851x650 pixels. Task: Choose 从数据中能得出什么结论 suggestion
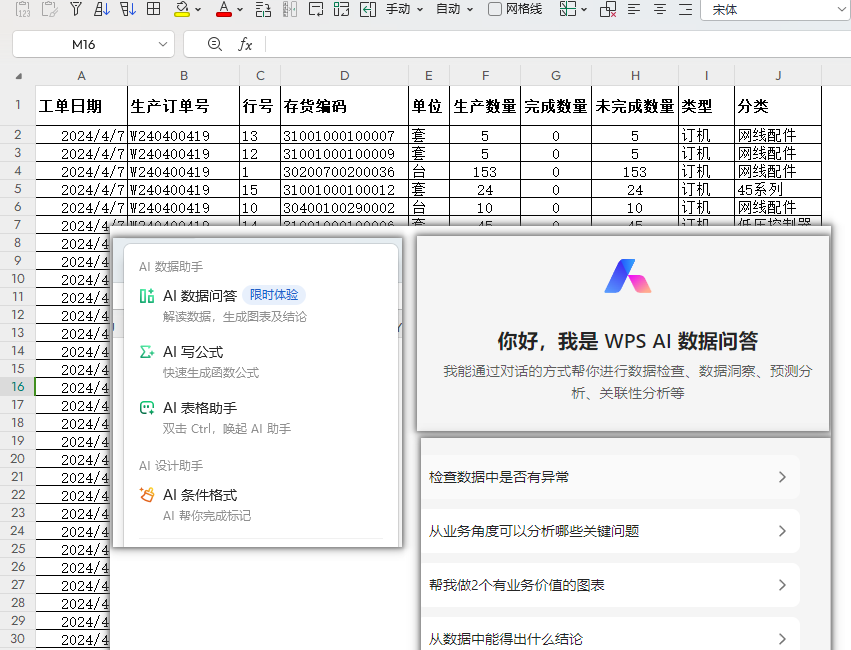pos(610,635)
